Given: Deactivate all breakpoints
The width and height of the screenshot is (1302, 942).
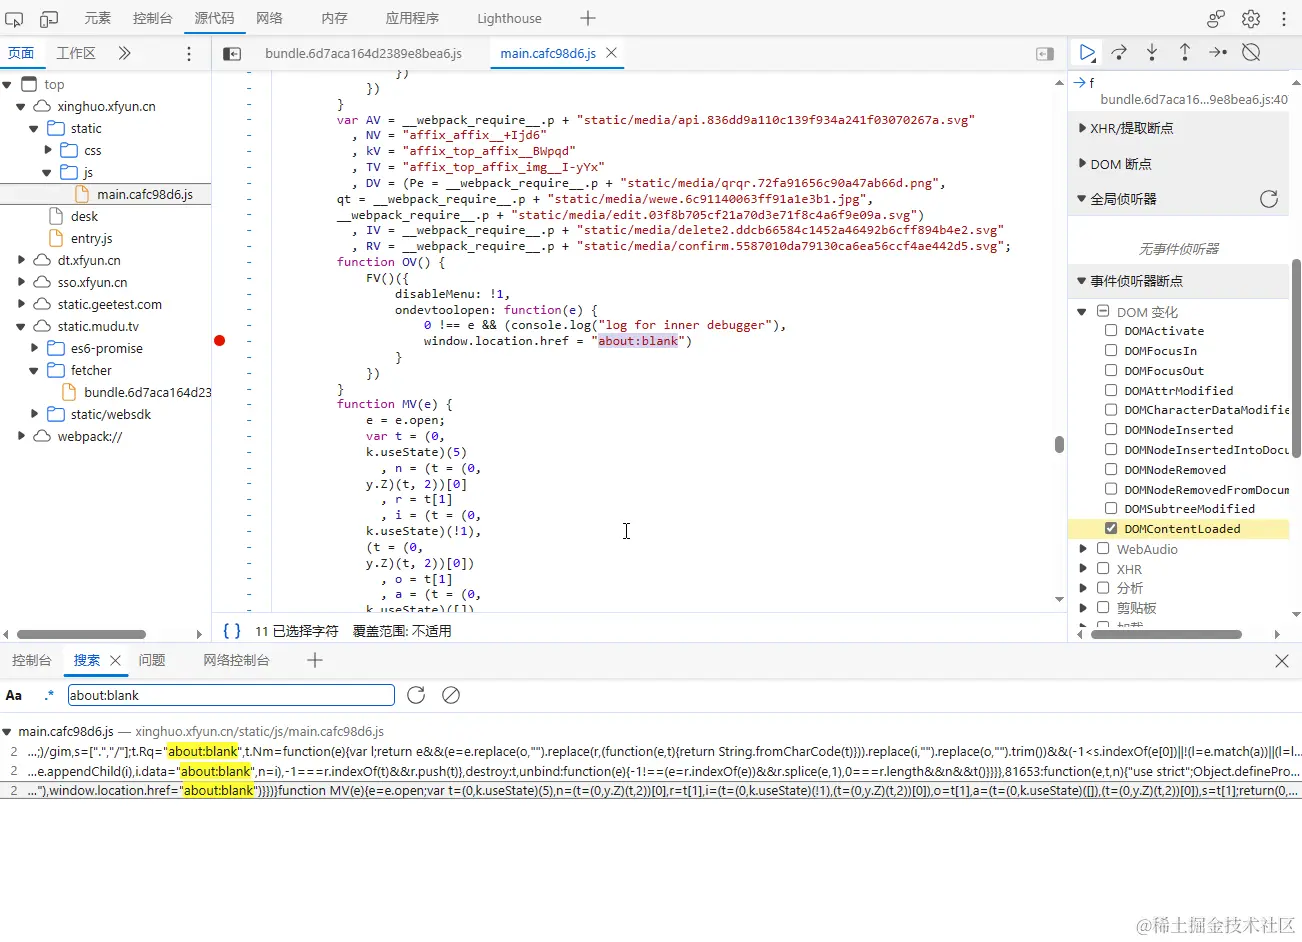Looking at the screenshot, I should [x=1251, y=53].
